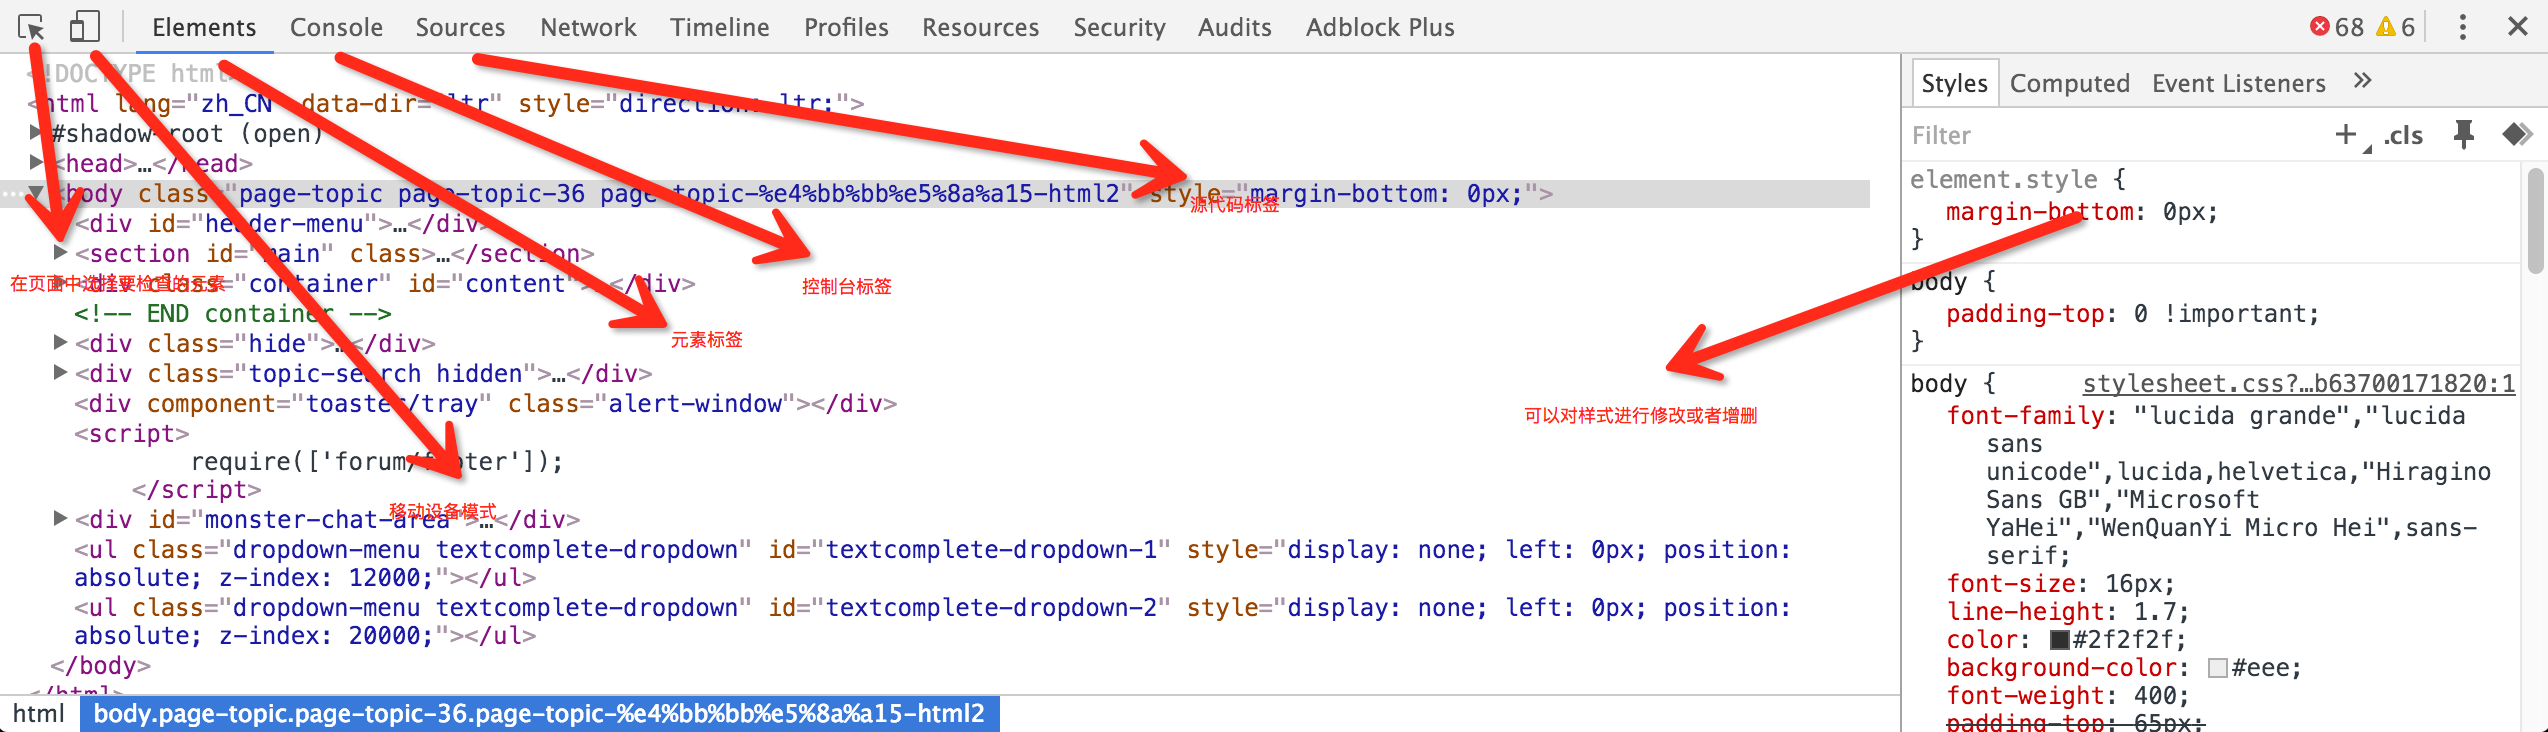Image resolution: width=2548 pixels, height=732 pixels.
Task: Click the #2f2f2f color swatch
Action: (2059, 640)
